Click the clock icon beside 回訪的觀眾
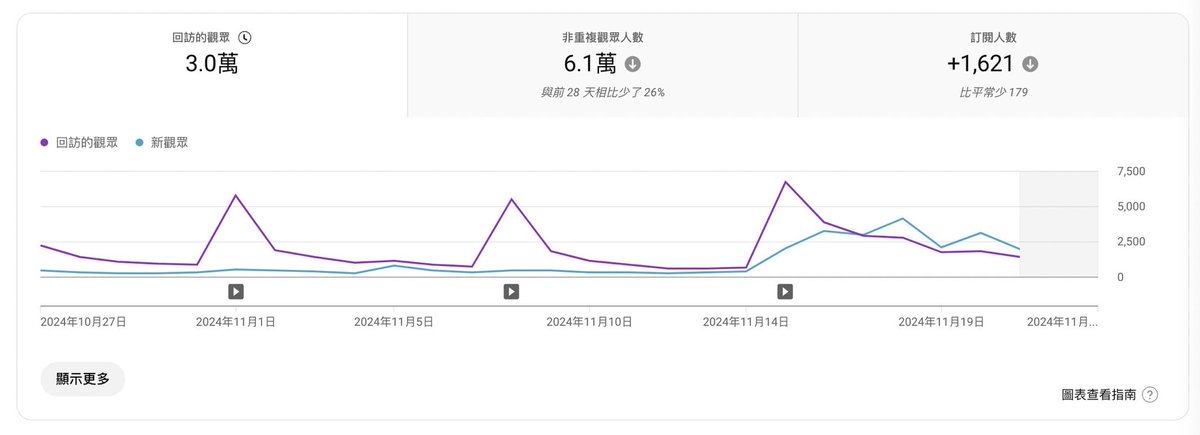Viewport: 1200px width, 435px height. click(246, 37)
